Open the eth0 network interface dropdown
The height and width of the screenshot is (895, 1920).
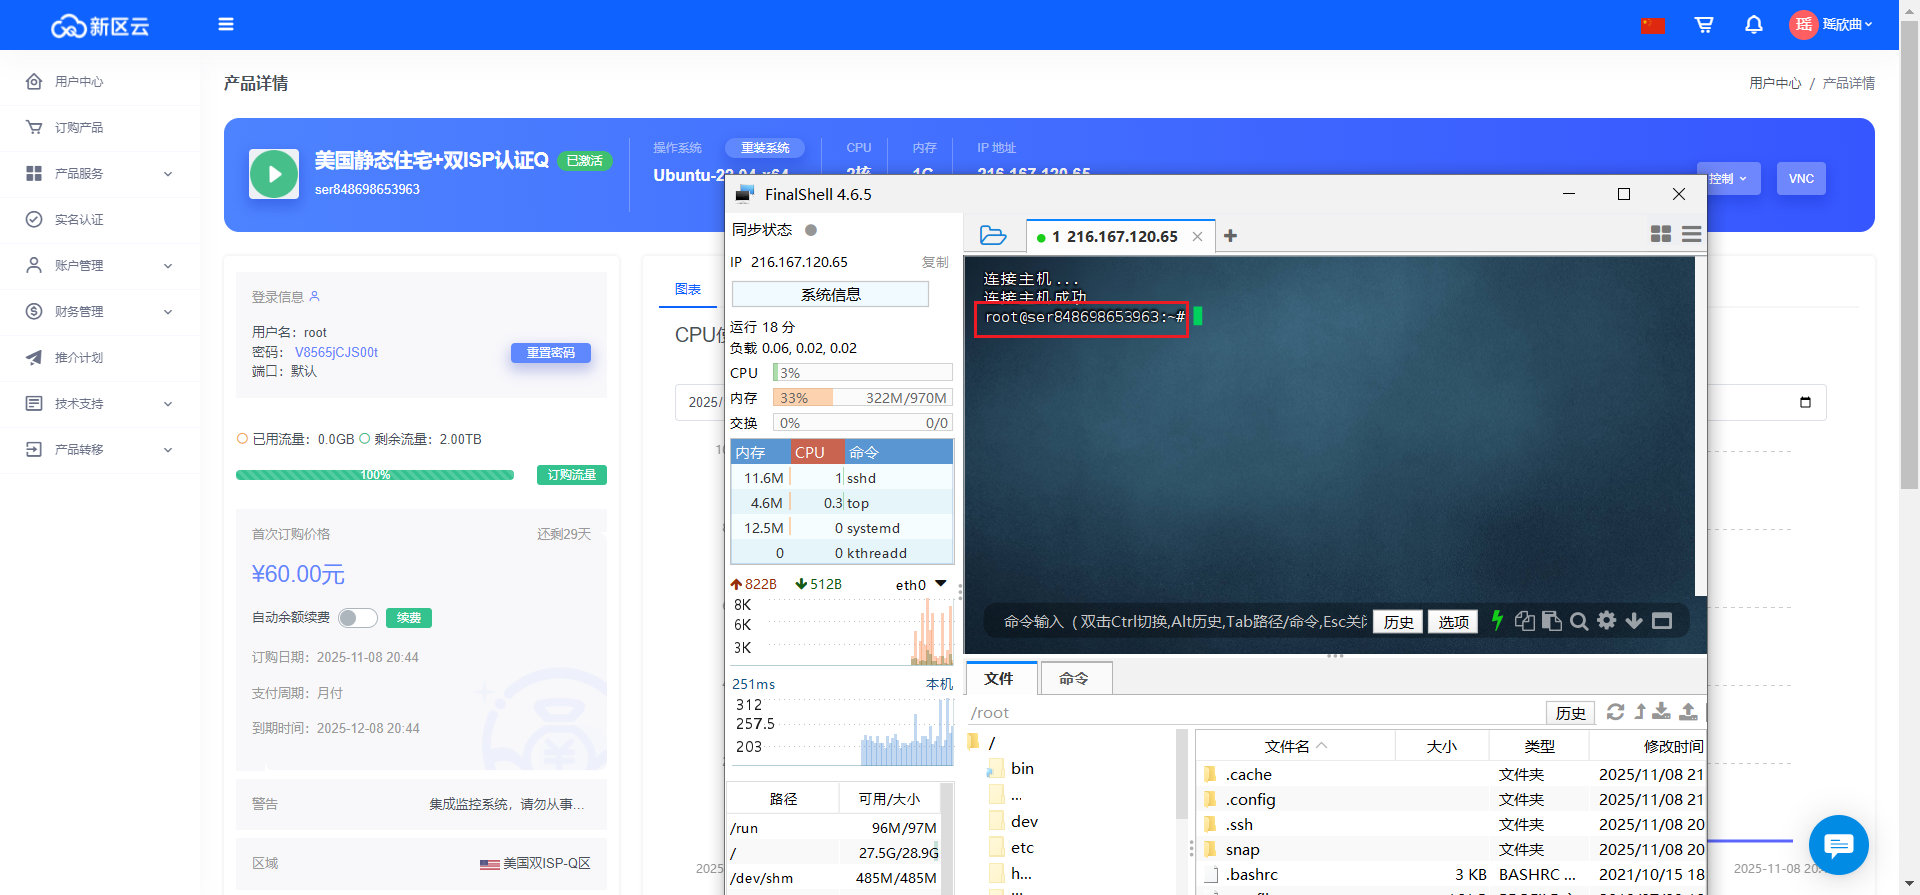(940, 584)
